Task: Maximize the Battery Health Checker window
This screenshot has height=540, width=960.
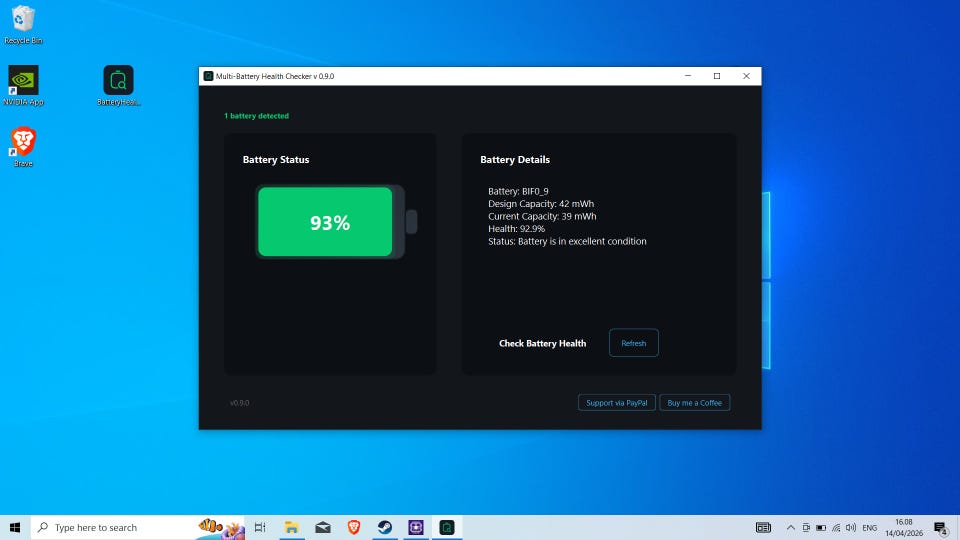Action: [717, 76]
